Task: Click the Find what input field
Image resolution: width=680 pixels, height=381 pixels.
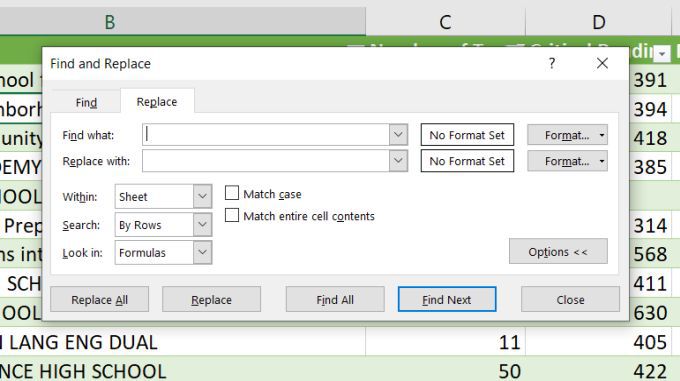Action: click(x=266, y=135)
